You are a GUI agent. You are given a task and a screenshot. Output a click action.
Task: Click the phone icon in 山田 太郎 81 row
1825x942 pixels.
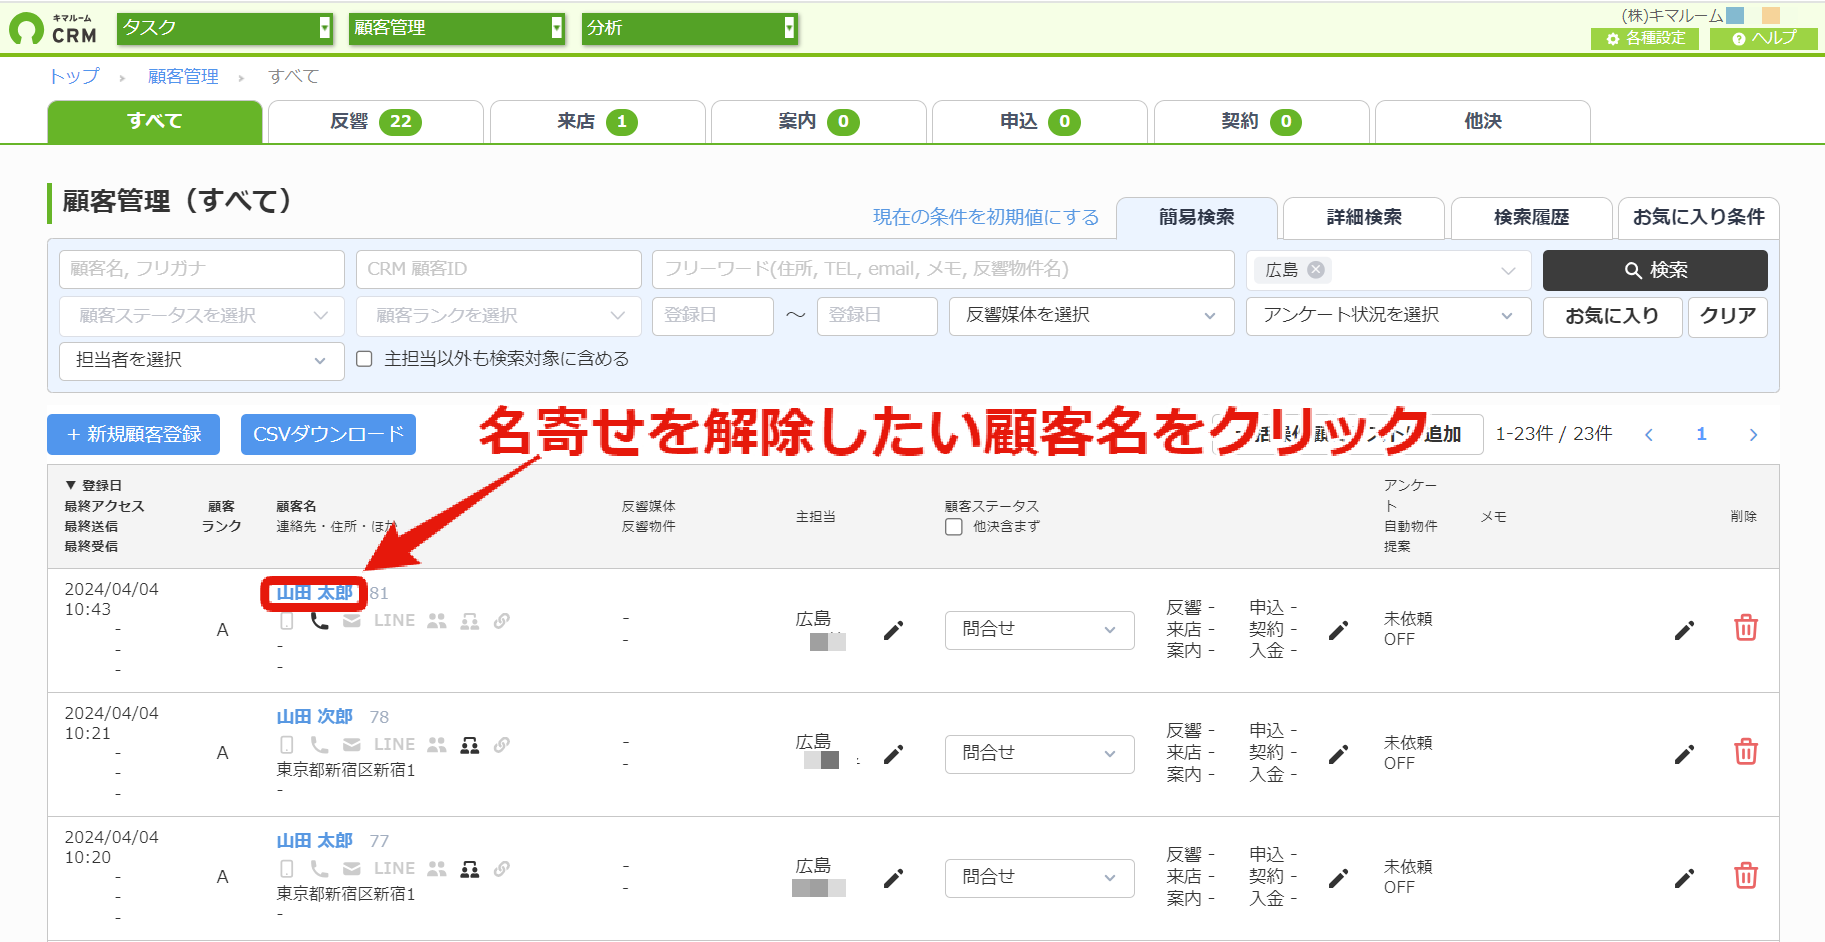[x=319, y=621]
